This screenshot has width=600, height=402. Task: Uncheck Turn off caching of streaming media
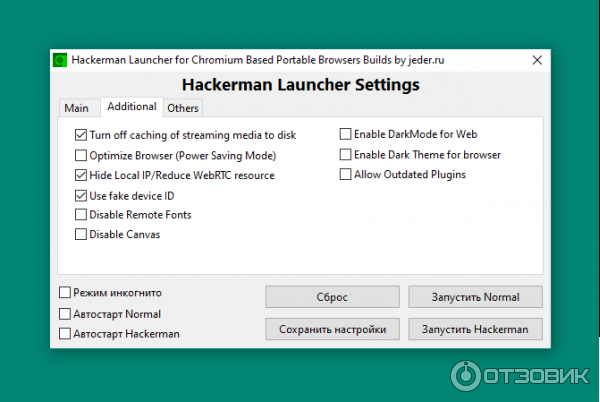tap(81, 135)
